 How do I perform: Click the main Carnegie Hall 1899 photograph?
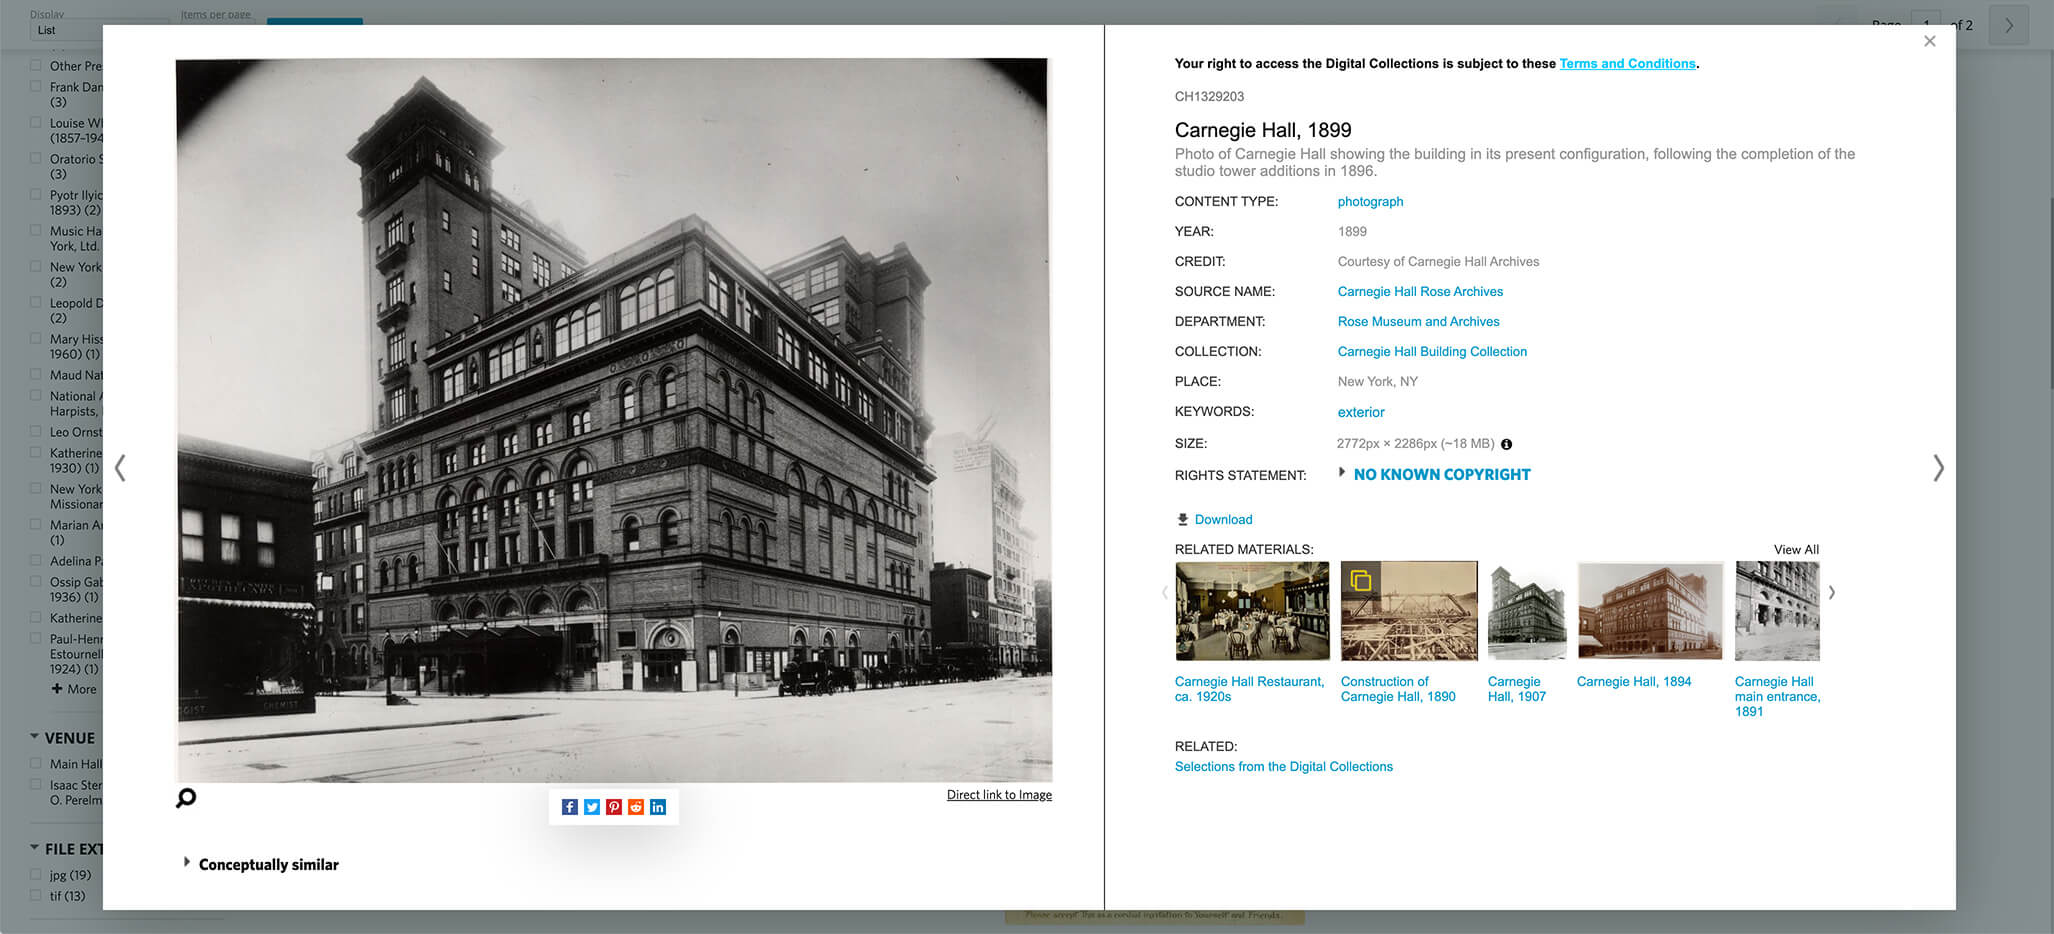coord(614,420)
